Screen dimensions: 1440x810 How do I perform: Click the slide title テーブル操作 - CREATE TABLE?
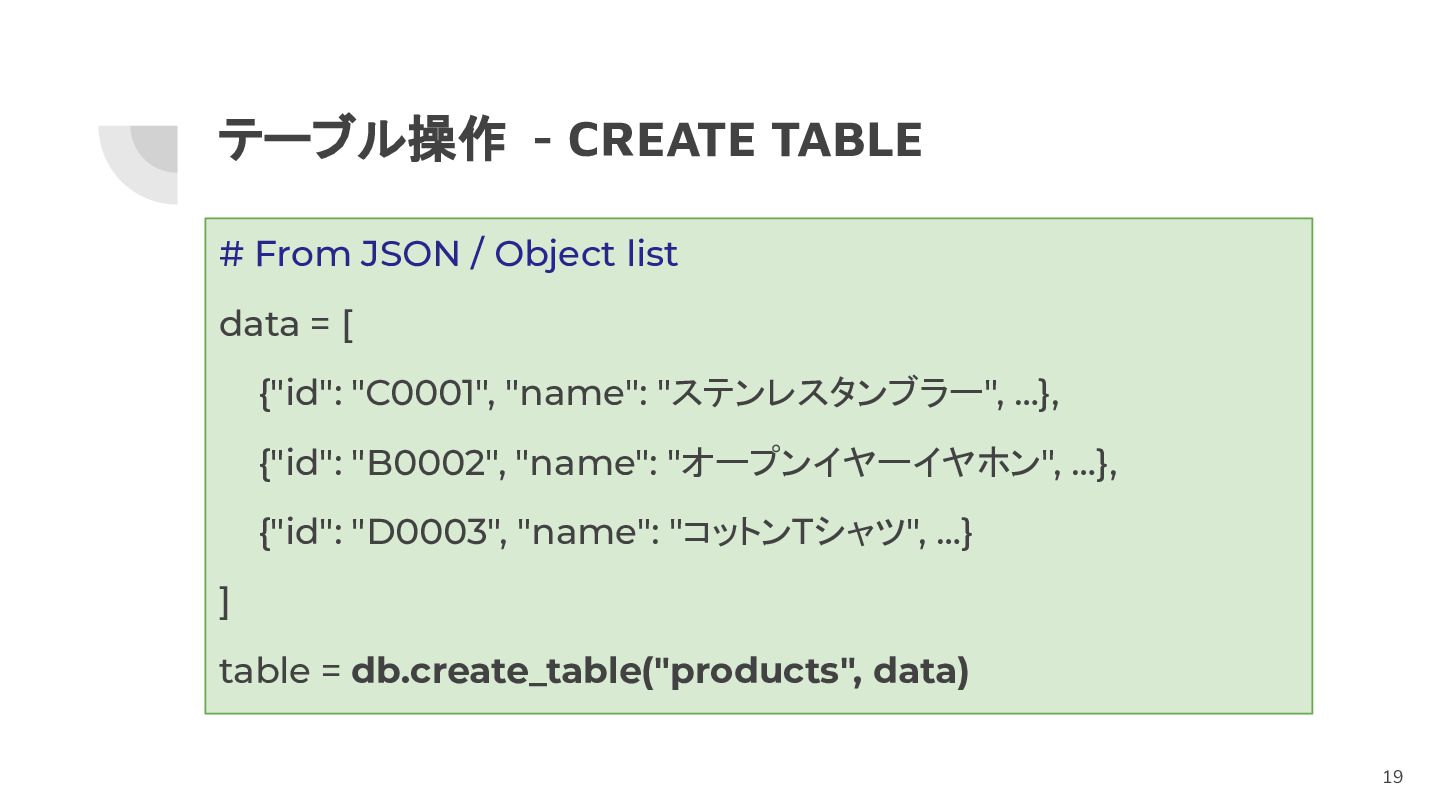point(570,140)
